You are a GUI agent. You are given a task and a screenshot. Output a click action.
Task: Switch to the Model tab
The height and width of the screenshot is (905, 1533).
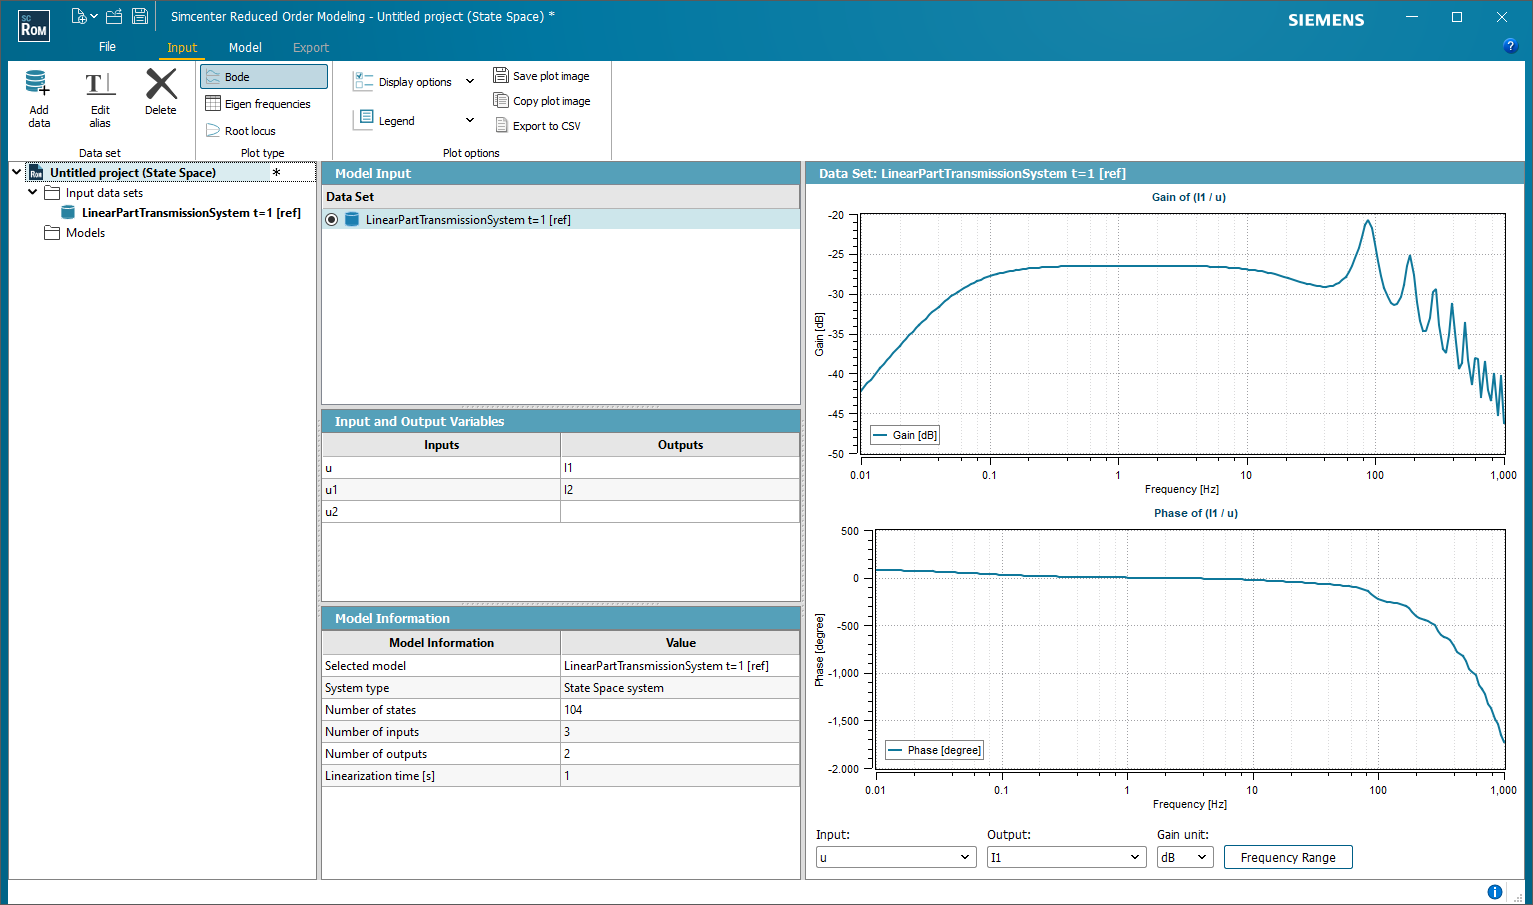(x=245, y=48)
